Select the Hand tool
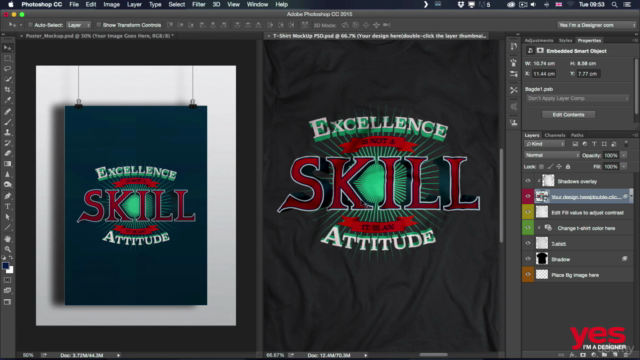This screenshot has width=640, height=360. click(x=7, y=238)
